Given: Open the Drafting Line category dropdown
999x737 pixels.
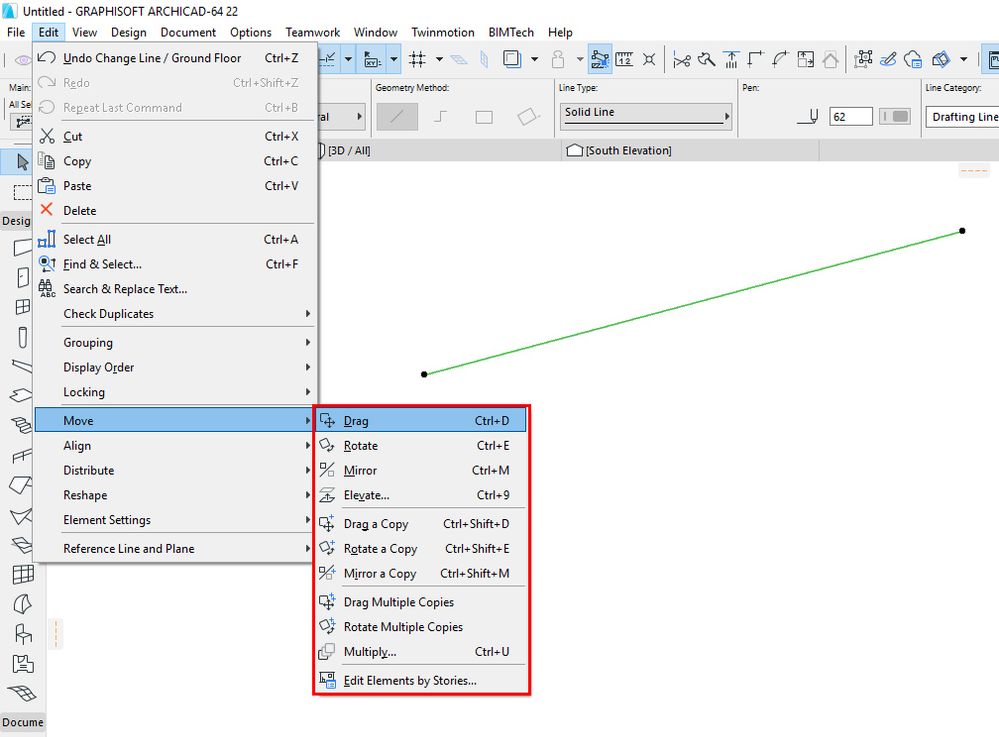Looking at the screenshot, I should 962,117.
